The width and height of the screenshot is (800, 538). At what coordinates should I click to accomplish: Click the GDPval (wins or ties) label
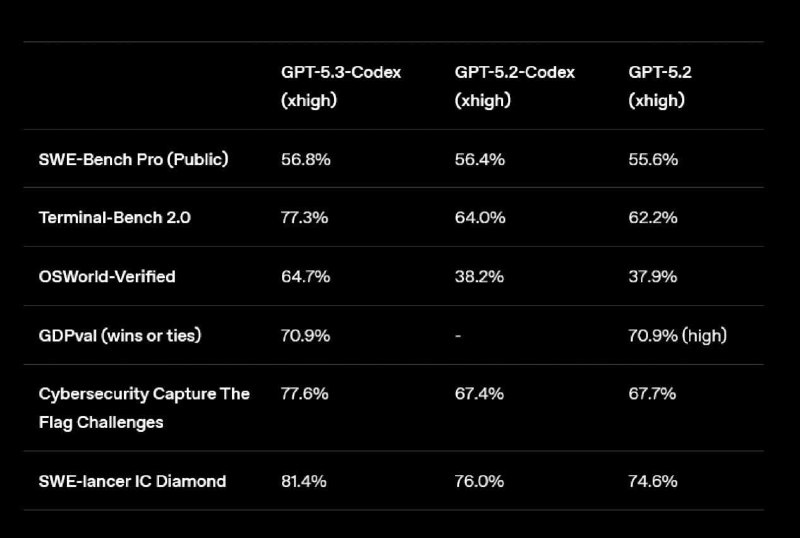tap(120, 335)
